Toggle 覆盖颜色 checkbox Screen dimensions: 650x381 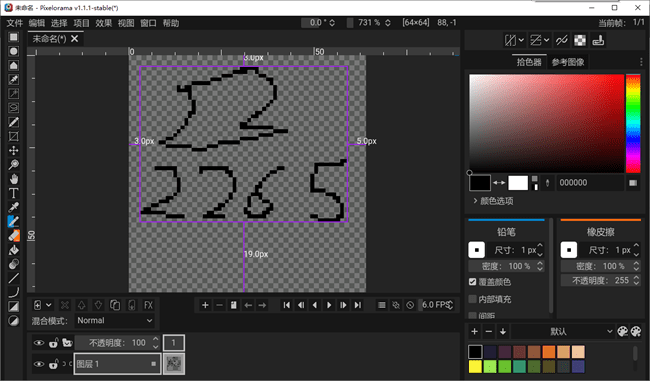[x=473, y=282]
